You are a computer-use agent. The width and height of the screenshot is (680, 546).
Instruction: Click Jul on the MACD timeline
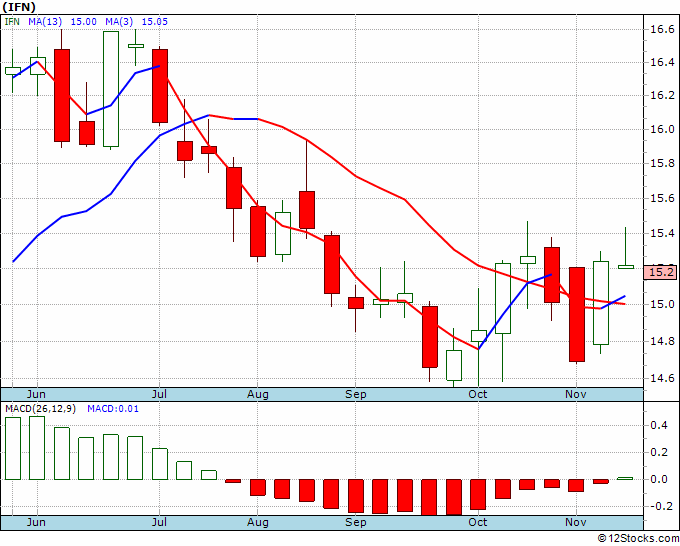160,522
